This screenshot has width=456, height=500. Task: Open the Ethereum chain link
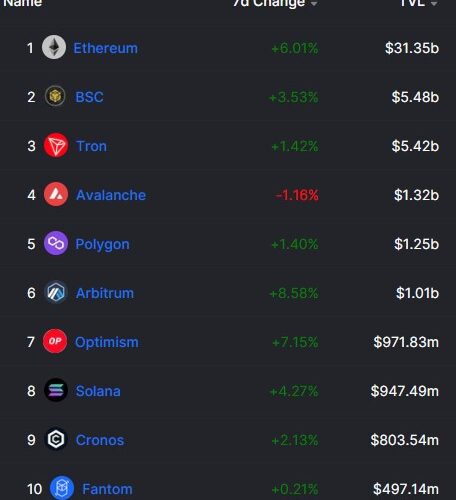point(106,48)
